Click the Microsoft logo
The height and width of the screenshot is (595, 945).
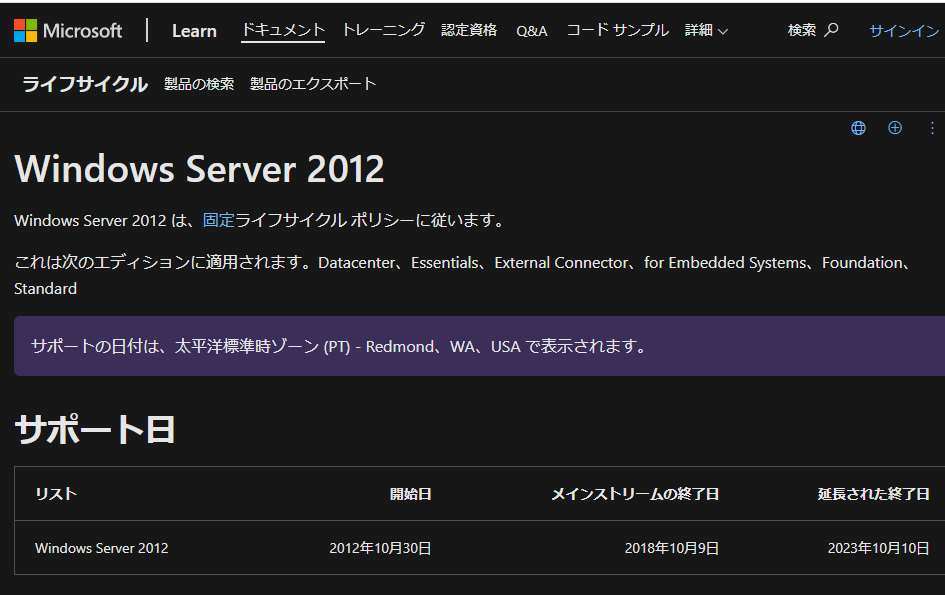pyautogui.click(x=68, y=31)
